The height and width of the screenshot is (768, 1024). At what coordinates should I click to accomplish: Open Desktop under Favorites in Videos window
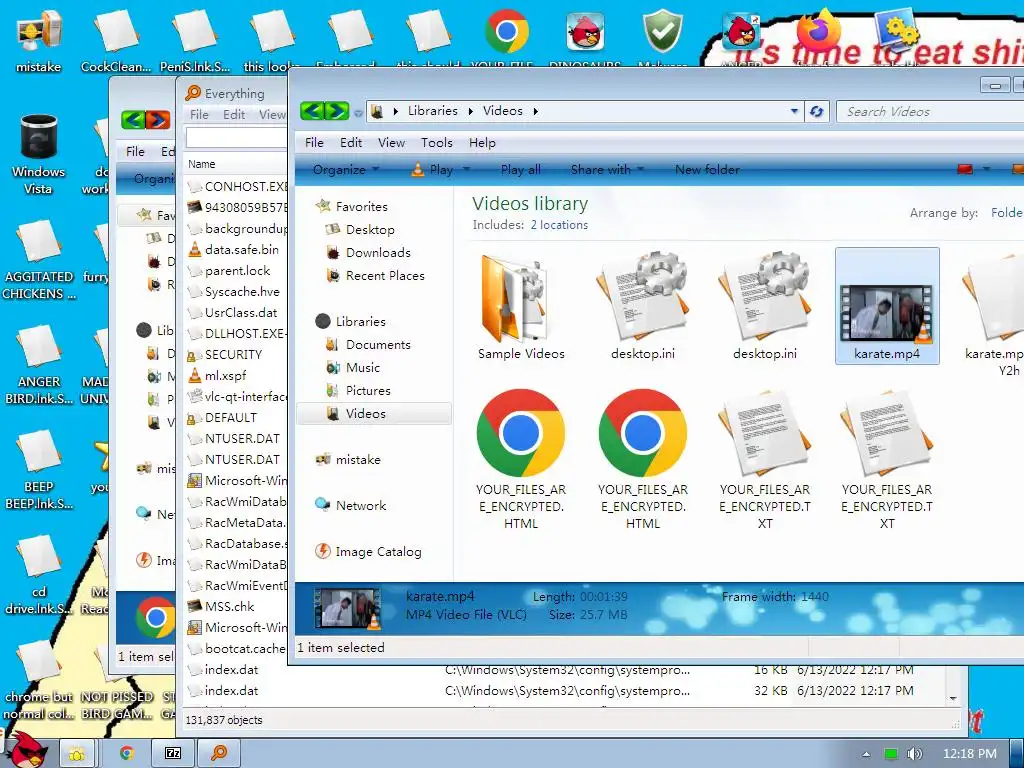(370, 230)
